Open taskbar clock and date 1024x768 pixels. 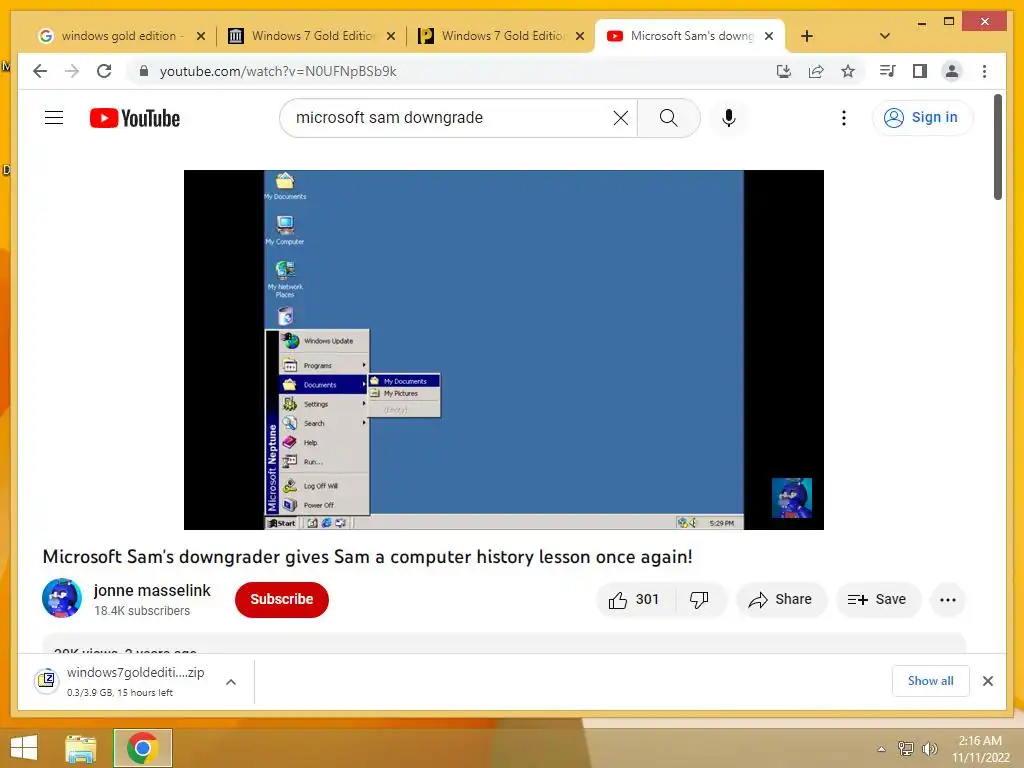click(x=980, y=748)
